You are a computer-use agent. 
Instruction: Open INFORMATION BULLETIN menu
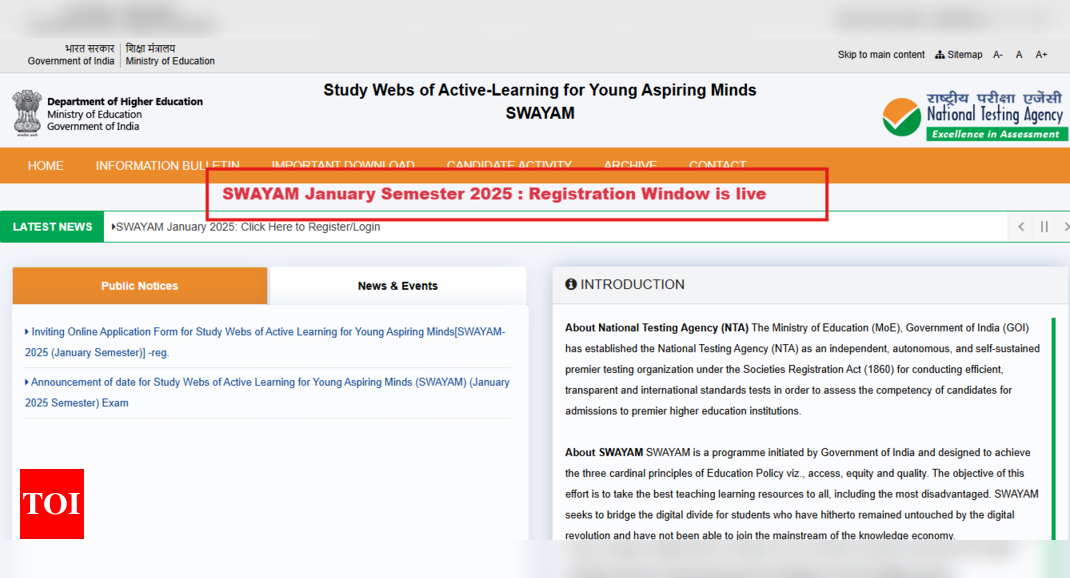coord(167,166)
